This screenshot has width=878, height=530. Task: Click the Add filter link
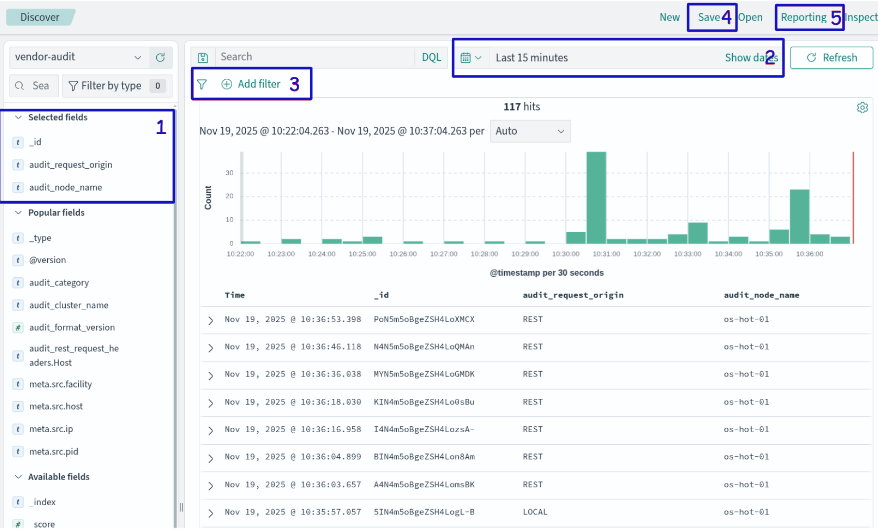point(251,85)
